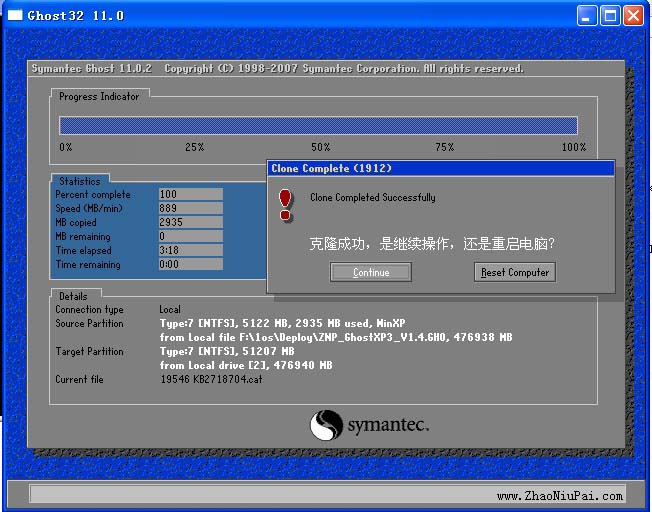Click the Symantec logo emblem
This screenshot has height=512, width=652.
click(x=326, y=425)
